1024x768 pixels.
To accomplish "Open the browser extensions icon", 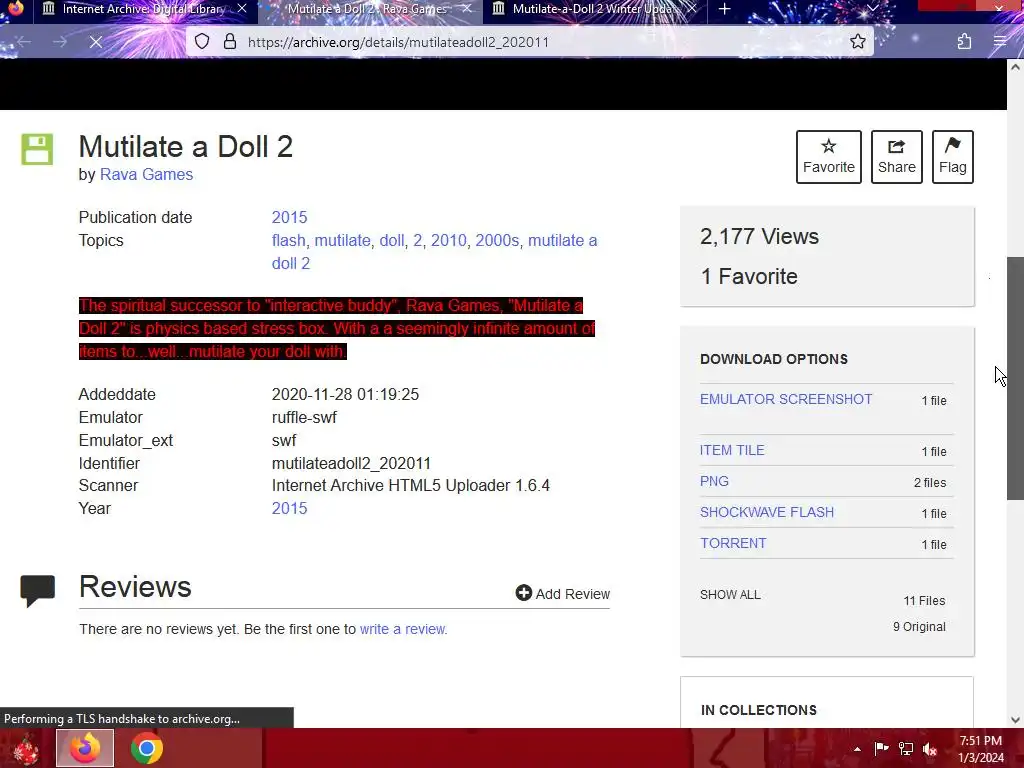I will [x=964, y=42].
